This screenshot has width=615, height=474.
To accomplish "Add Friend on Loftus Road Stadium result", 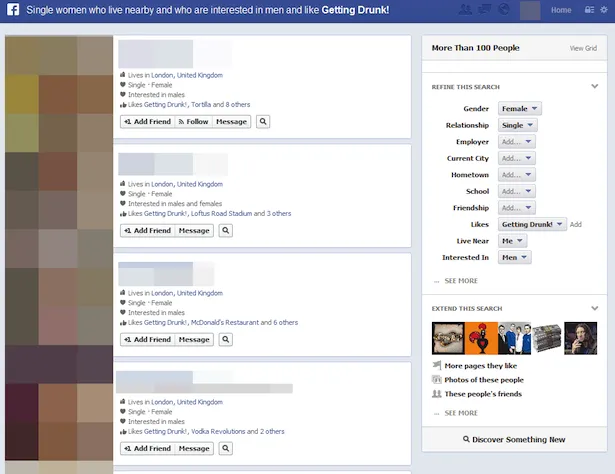I will [147, 231].
